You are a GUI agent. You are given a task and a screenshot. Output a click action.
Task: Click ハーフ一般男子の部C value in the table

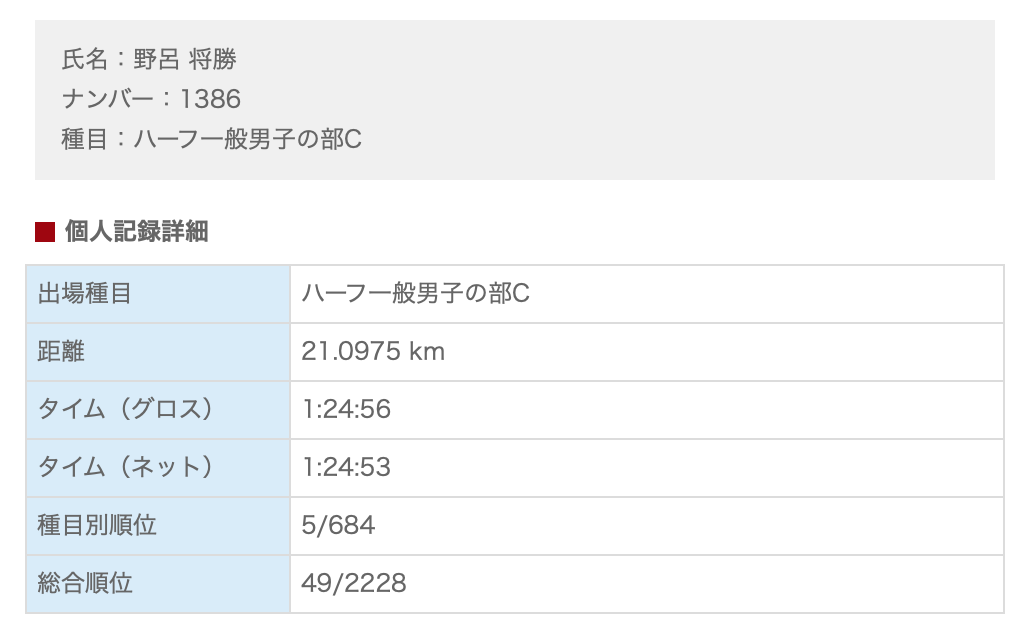tap(415, 294)
